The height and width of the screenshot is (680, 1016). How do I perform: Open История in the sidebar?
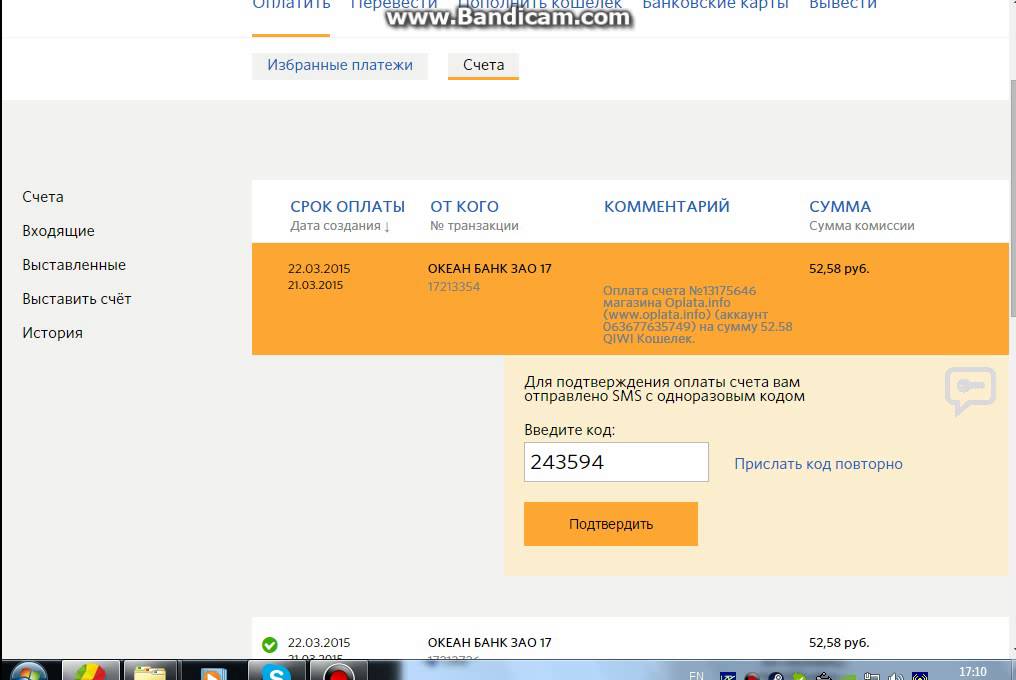[52, 333]
